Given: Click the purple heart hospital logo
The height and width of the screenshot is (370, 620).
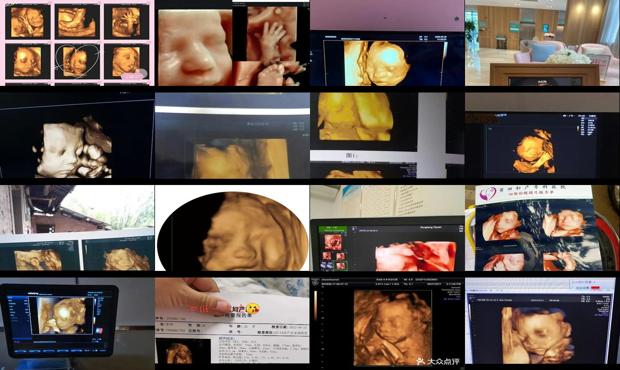Looking at the screenshot, I should pos(488,194).
